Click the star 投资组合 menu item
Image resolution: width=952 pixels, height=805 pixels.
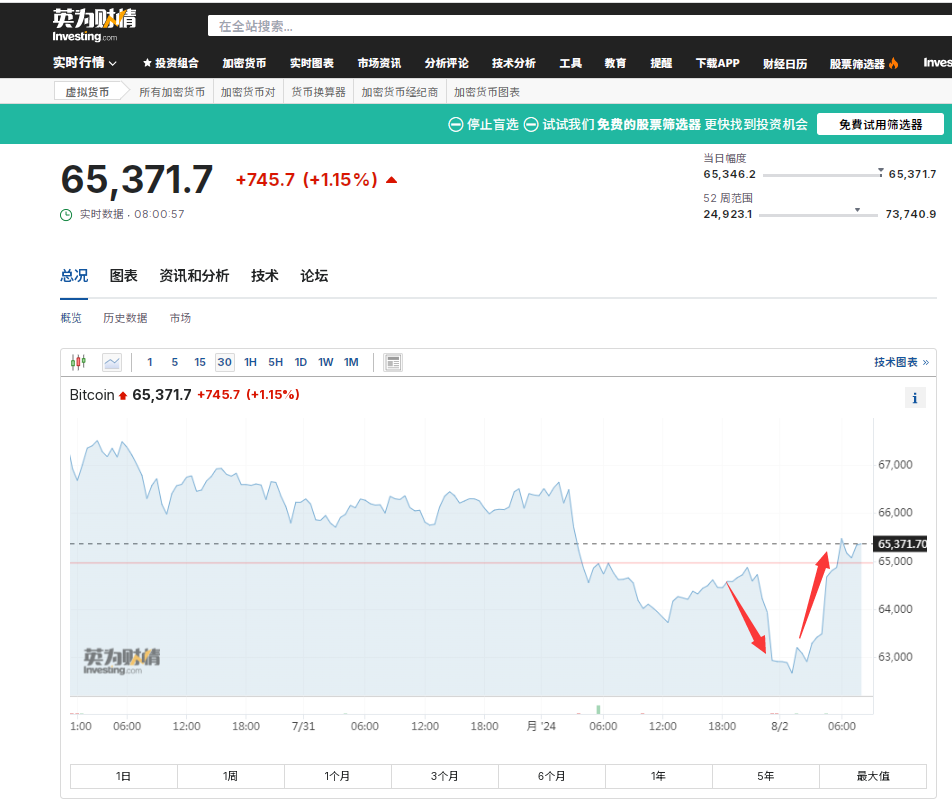point(170,63)
